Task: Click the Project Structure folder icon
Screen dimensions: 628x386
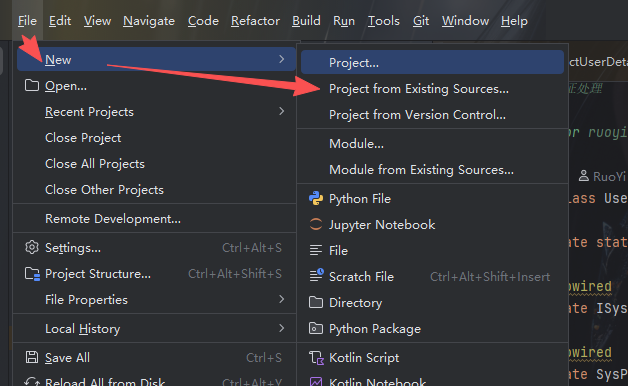Action: pos(32,274)
